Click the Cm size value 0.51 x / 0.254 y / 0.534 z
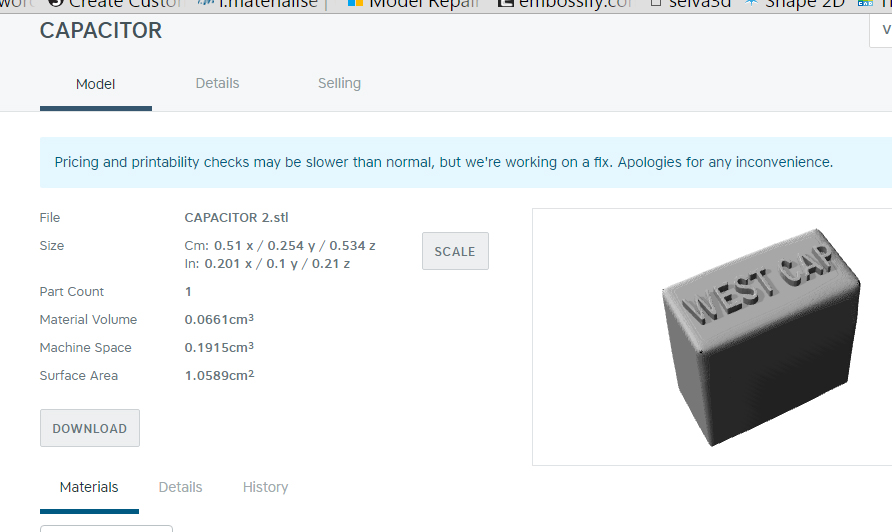The width and height of the screenshot is (892, 532). [295, 245]
